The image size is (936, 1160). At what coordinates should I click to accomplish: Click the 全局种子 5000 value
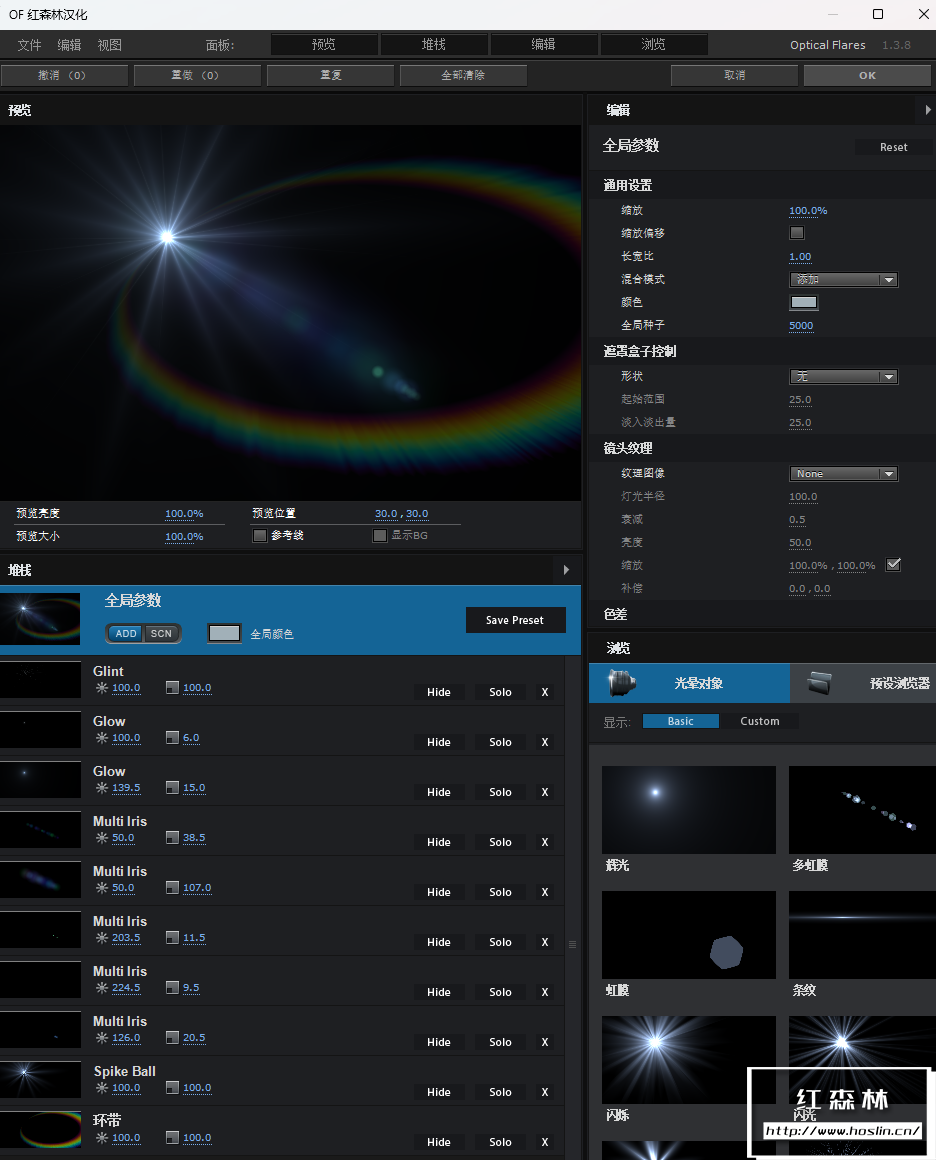click(x=801, y=326)
